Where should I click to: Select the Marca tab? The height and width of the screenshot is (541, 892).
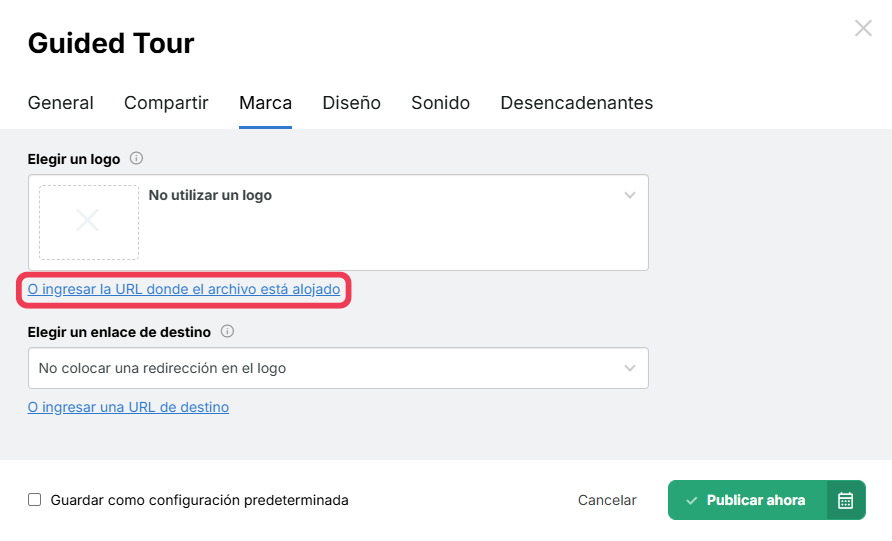[x=265, y=103]
